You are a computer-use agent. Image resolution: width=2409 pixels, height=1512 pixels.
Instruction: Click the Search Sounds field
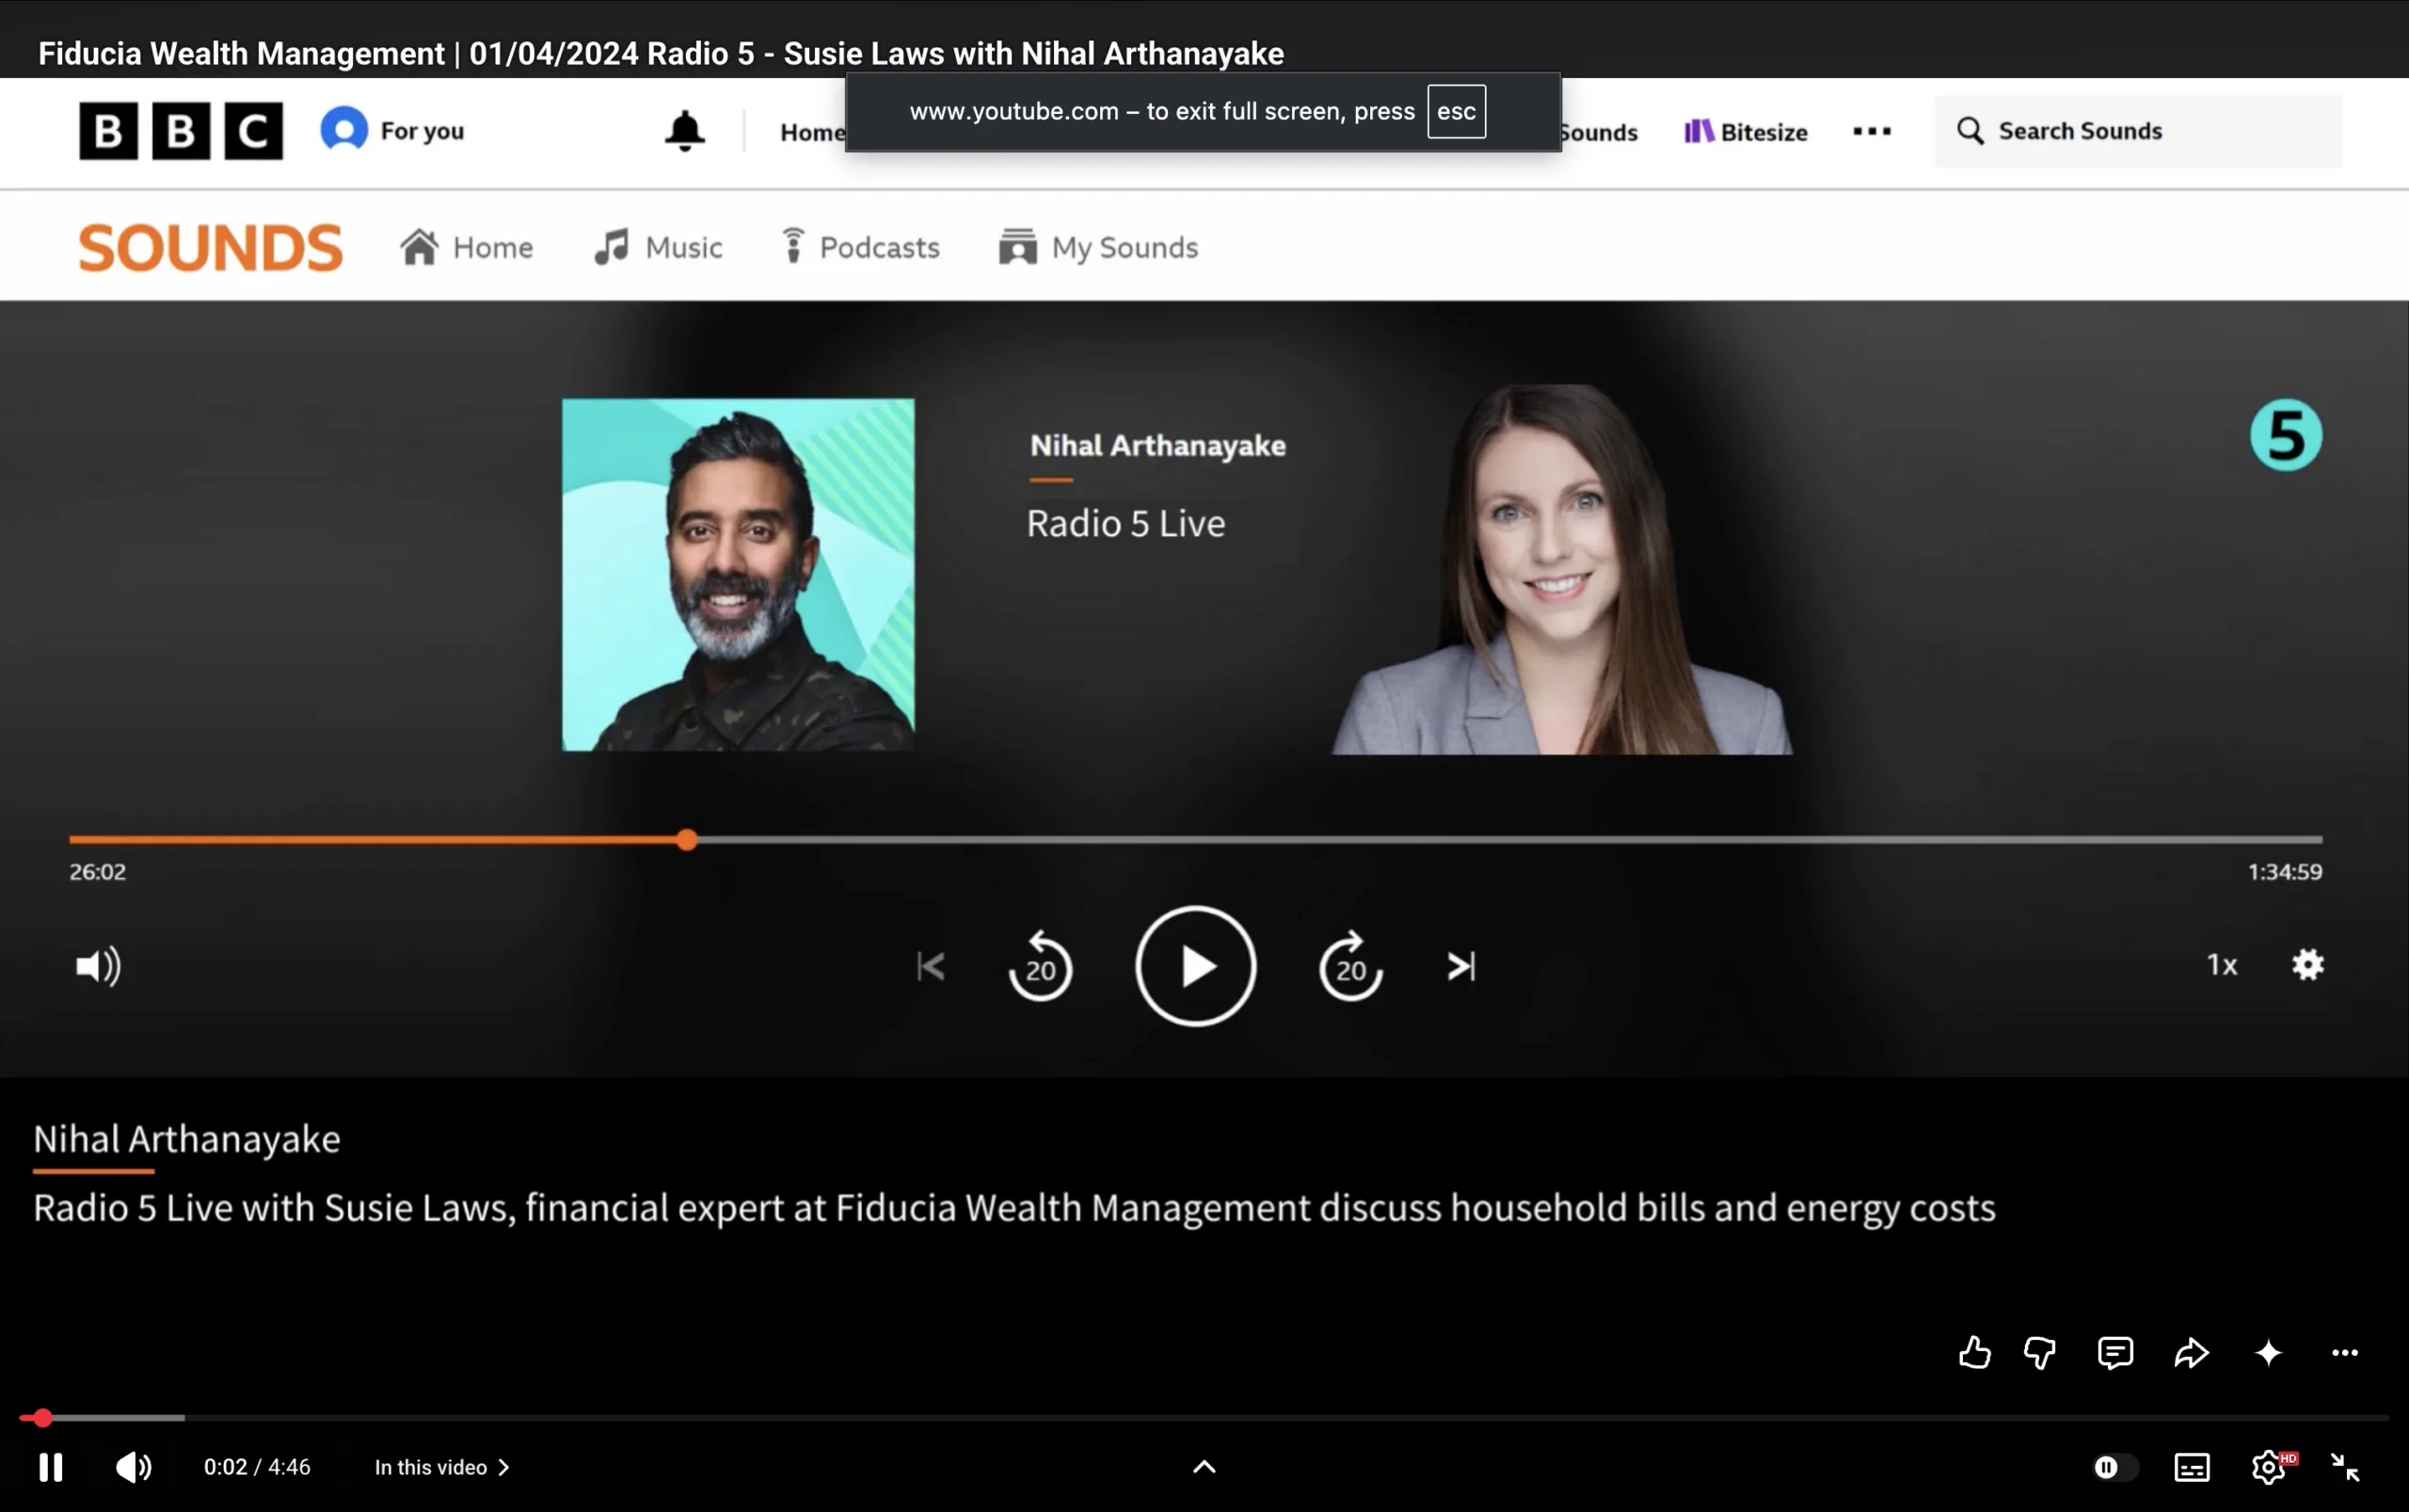[2138, 131]
